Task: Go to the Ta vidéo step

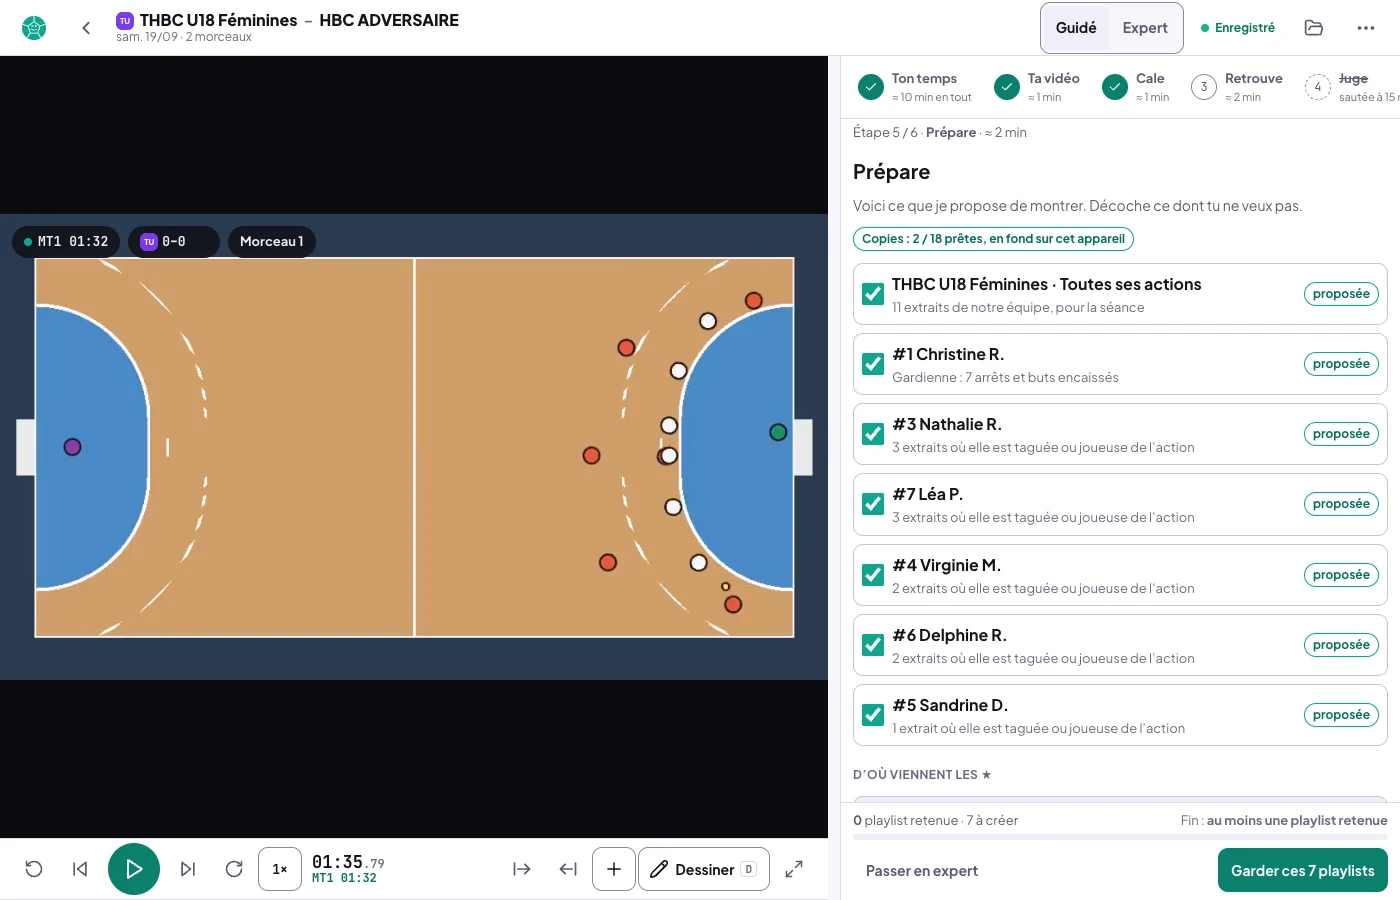Action: pos(1037,87)
